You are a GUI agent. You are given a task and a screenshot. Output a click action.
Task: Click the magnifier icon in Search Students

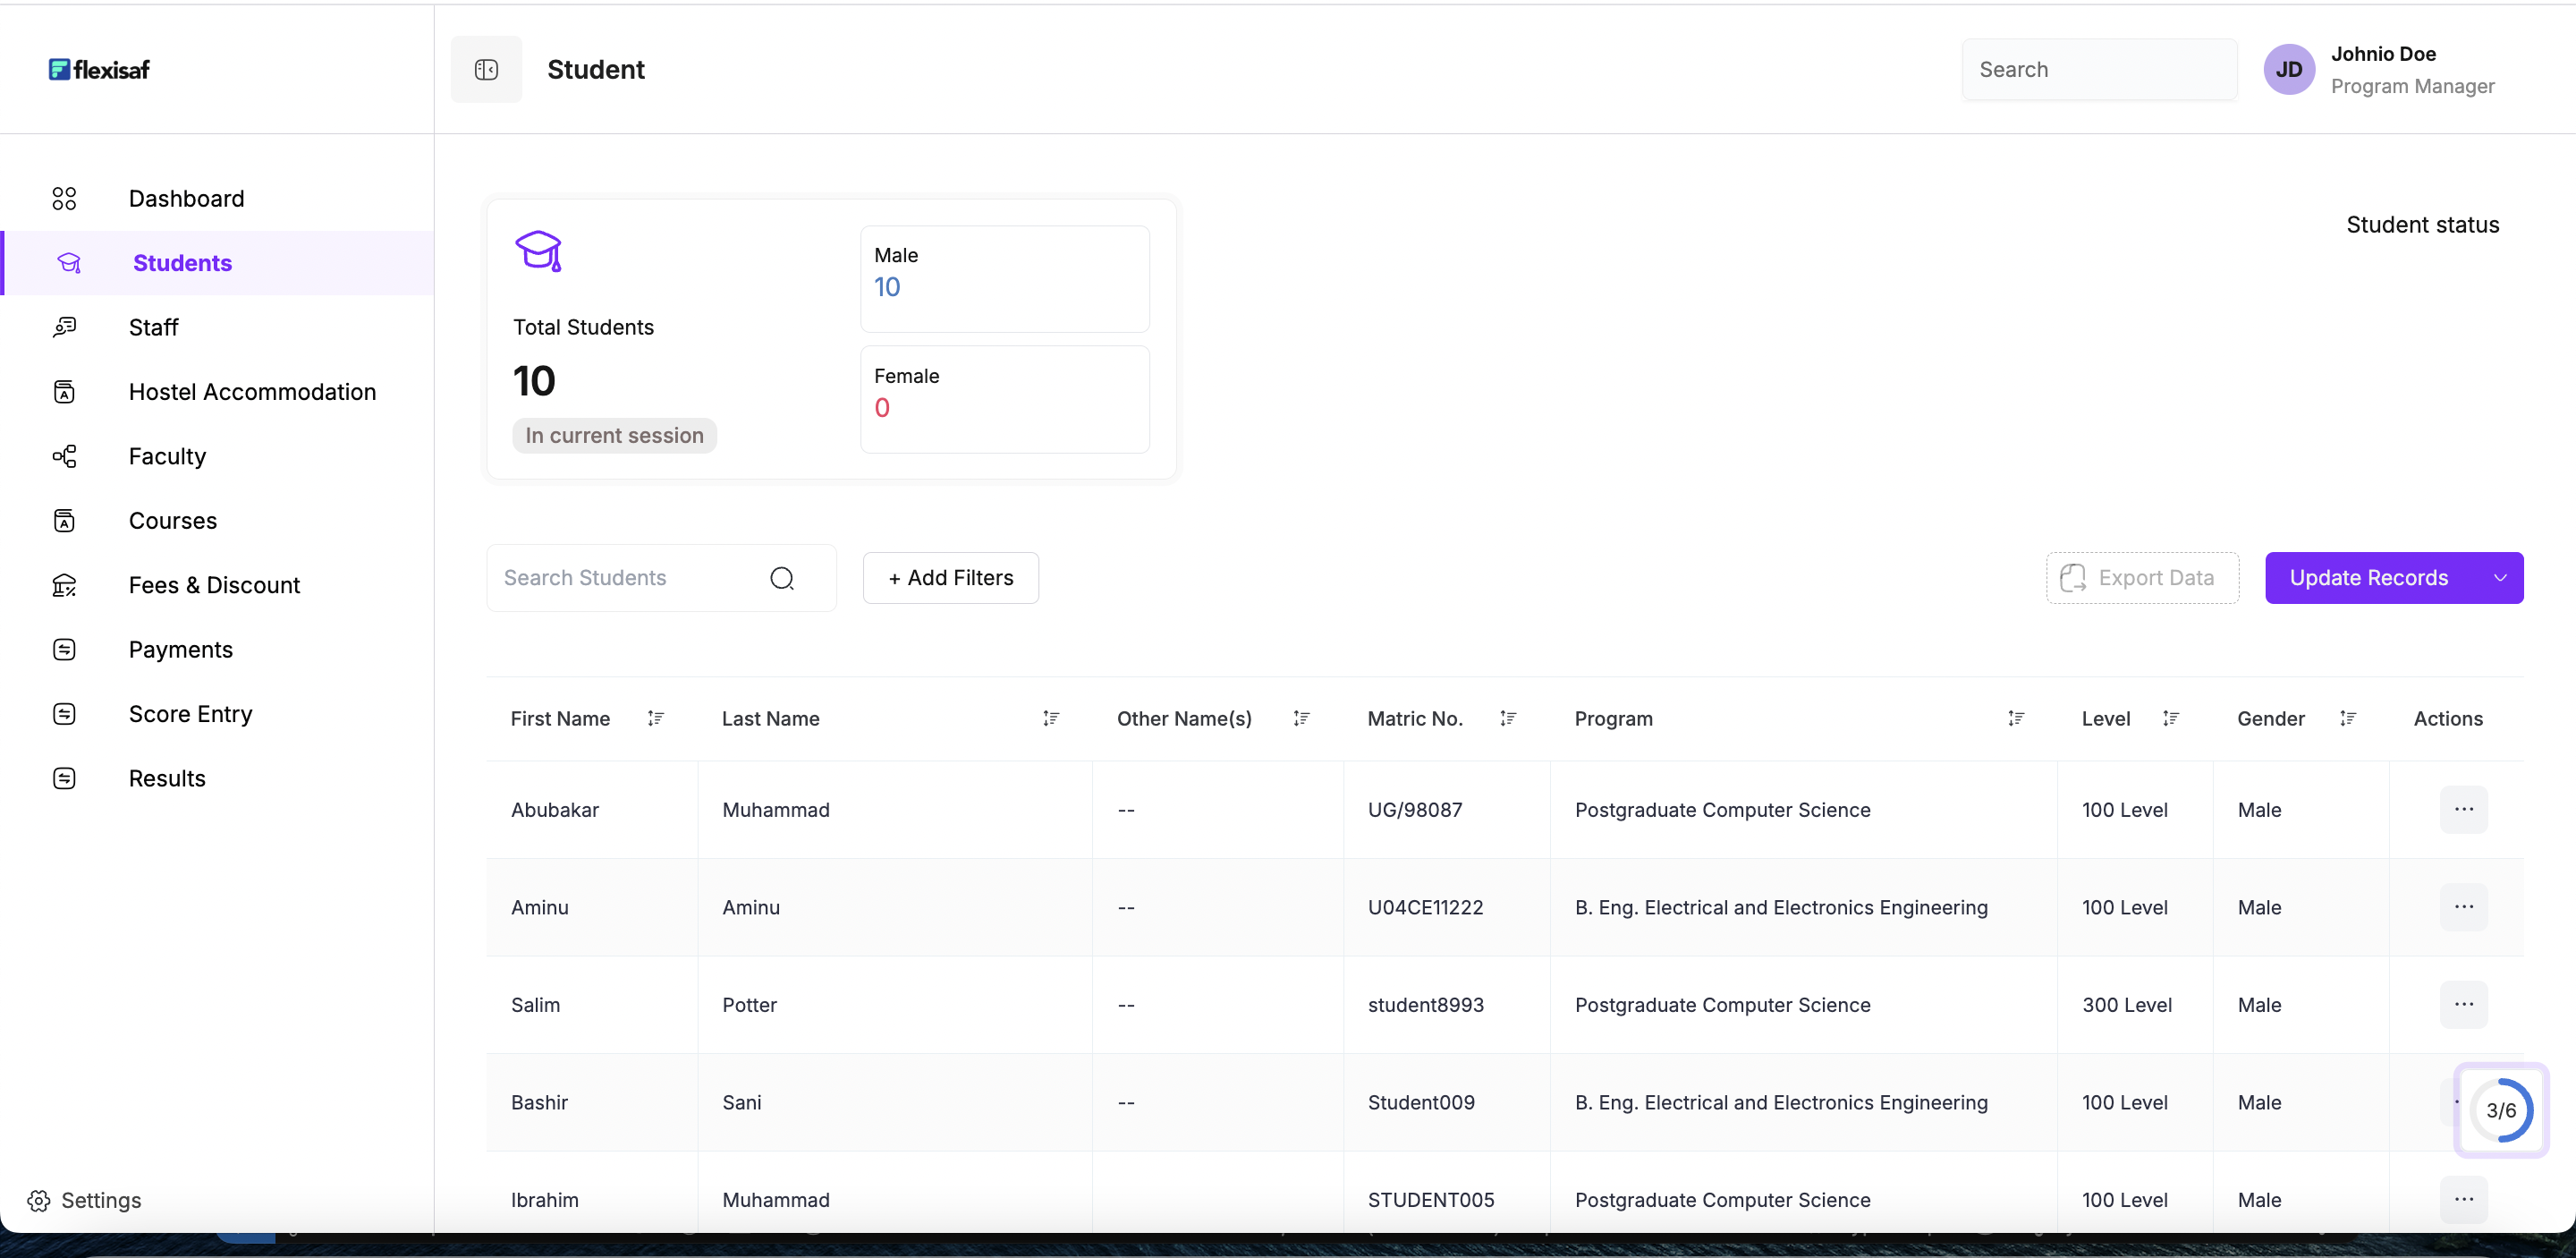pyautogui.click(x=782, y=578)
